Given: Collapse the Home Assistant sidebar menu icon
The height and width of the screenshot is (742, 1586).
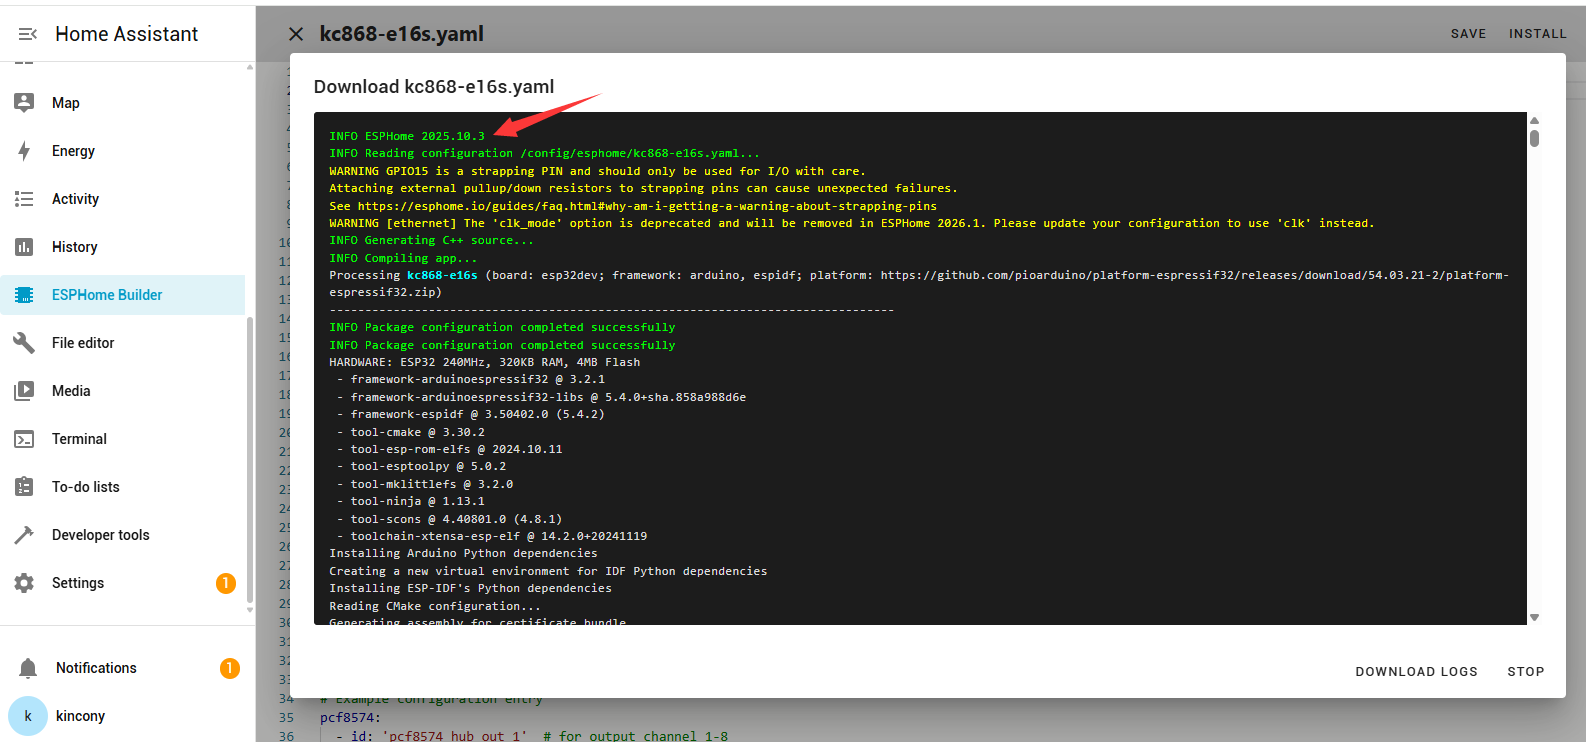Looking at the screenshot, I should point(27,34).
